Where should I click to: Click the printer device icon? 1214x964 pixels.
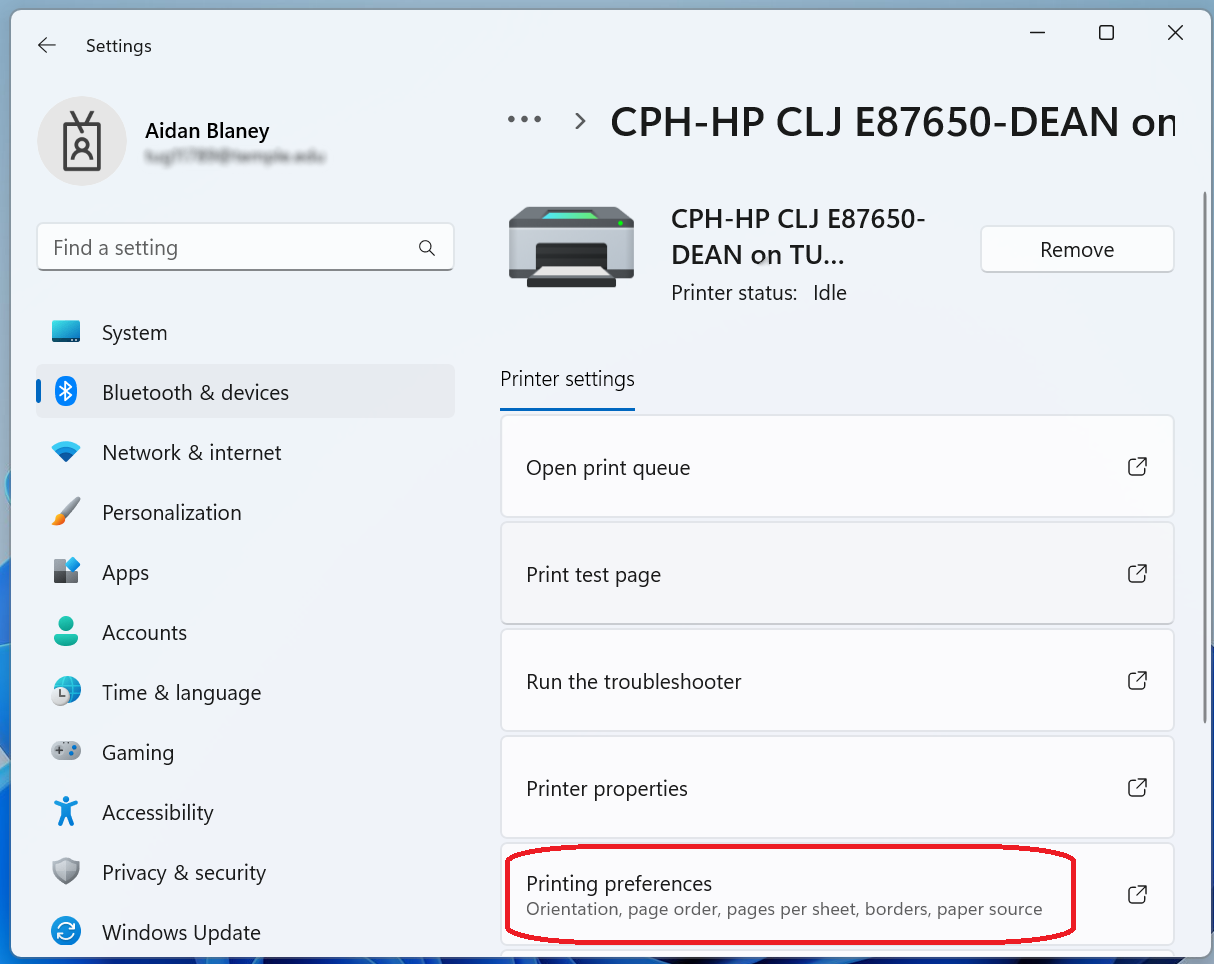571,247
